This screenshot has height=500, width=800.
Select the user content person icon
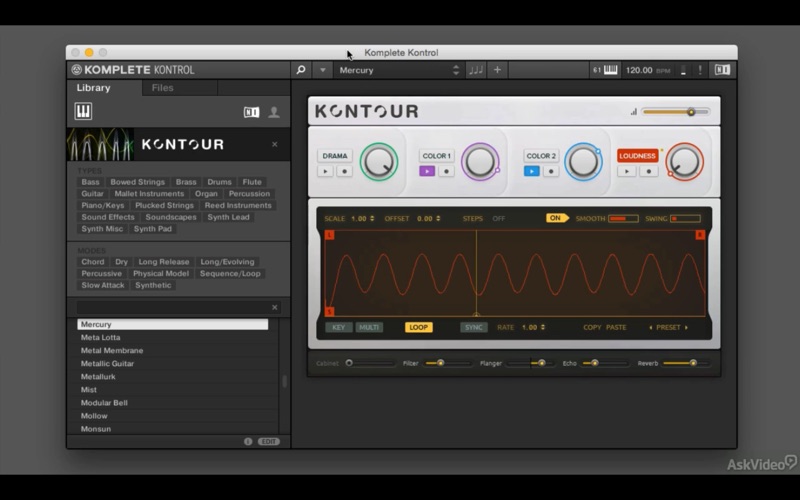[274, 112]
